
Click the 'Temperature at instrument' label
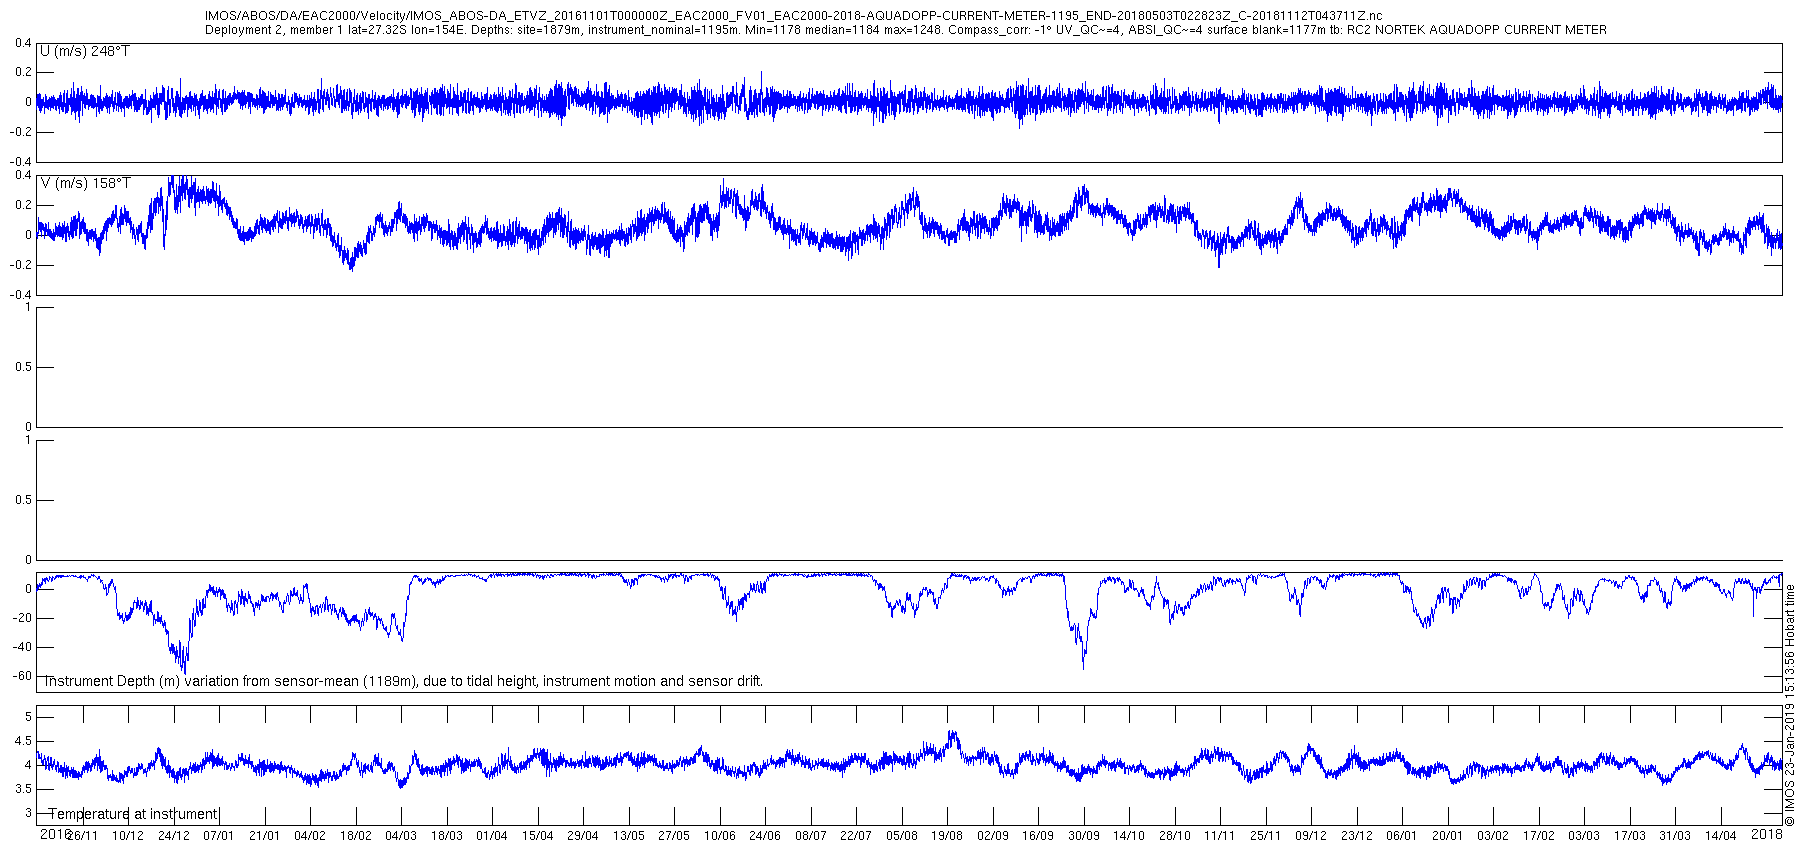tap(133, 814)
